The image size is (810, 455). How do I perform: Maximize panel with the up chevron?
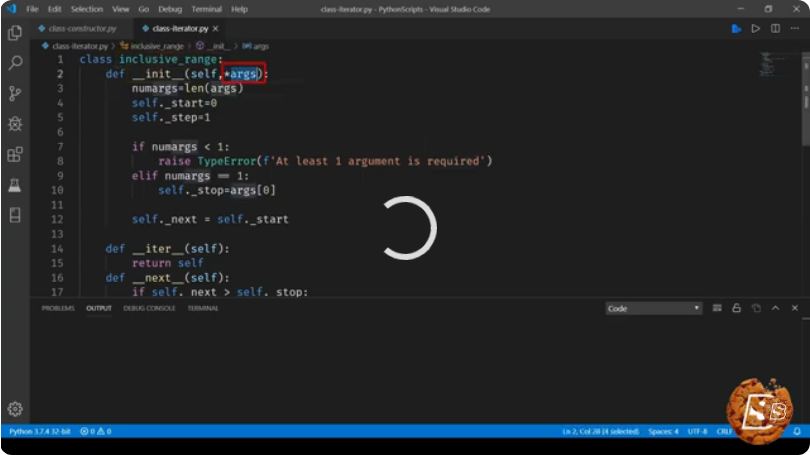[x=775, y=308]
